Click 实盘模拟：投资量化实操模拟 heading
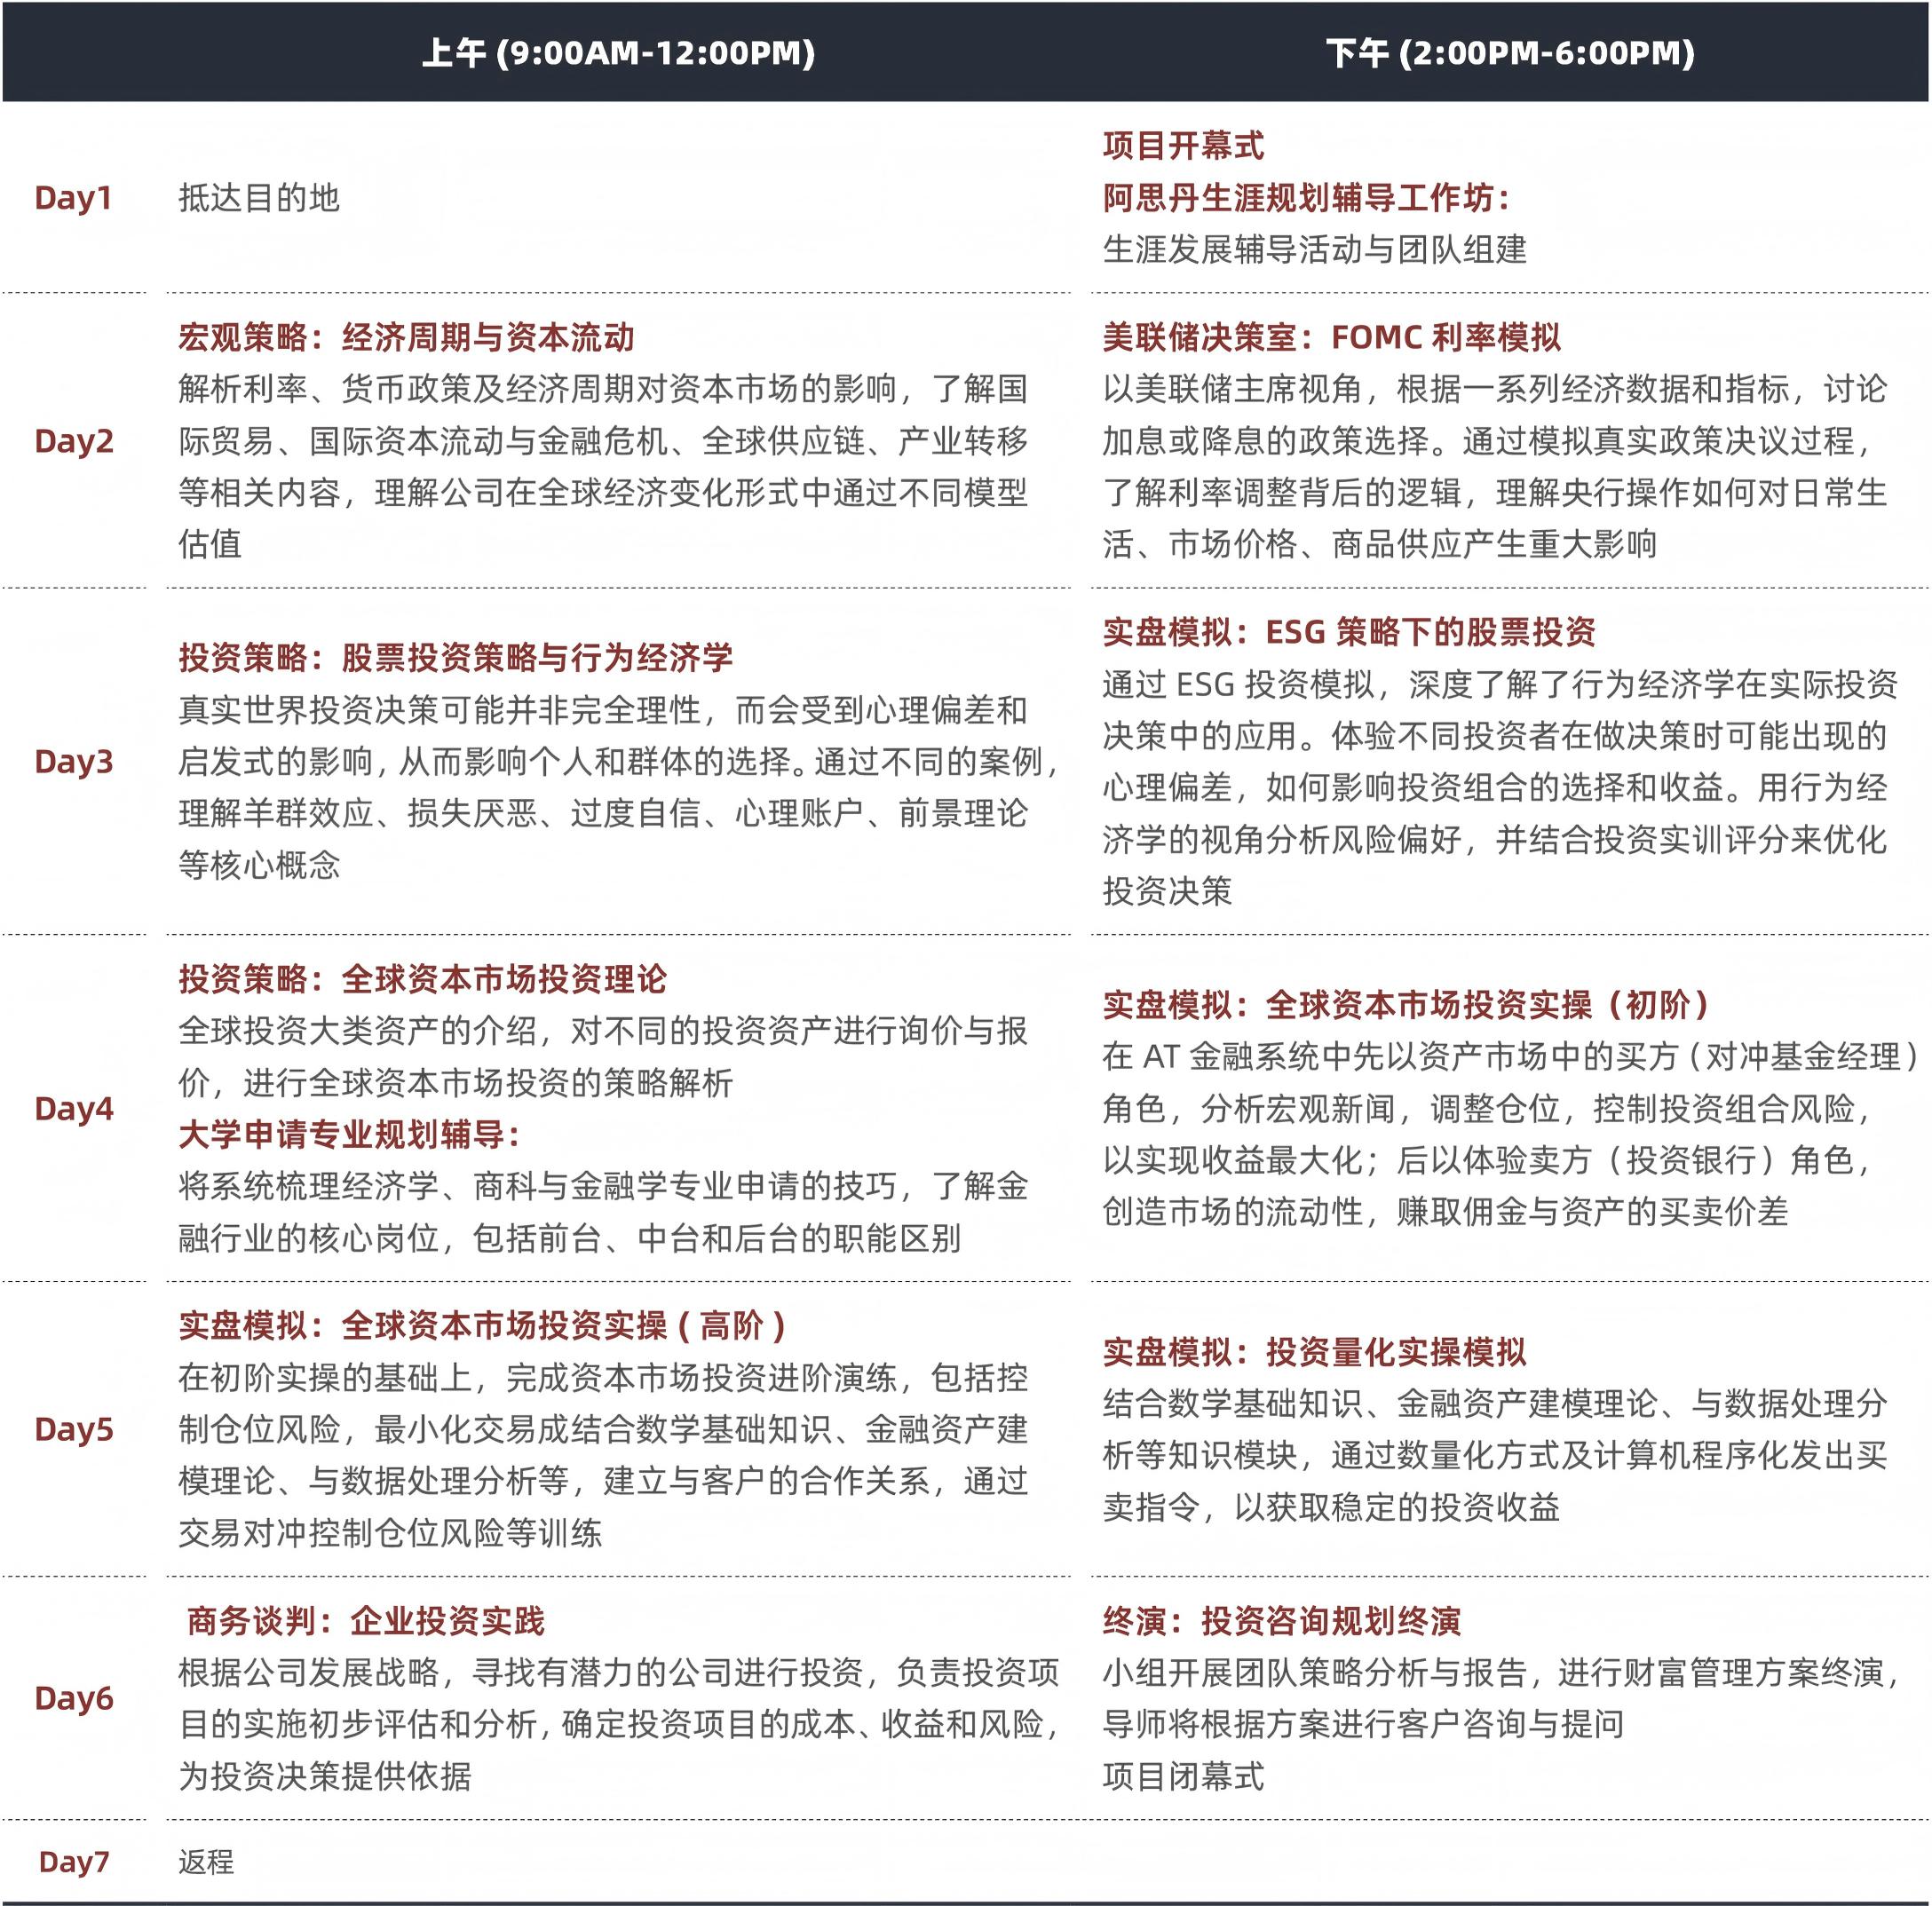 (1314, 1352)
